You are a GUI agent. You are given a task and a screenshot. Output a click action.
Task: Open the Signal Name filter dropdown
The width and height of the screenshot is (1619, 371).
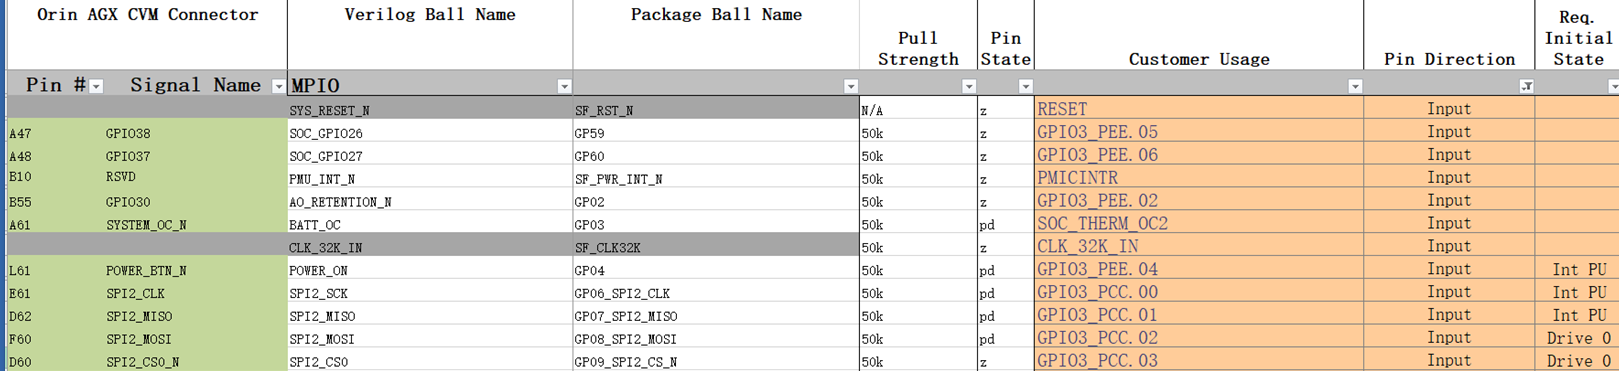click(x=278, y=87)
